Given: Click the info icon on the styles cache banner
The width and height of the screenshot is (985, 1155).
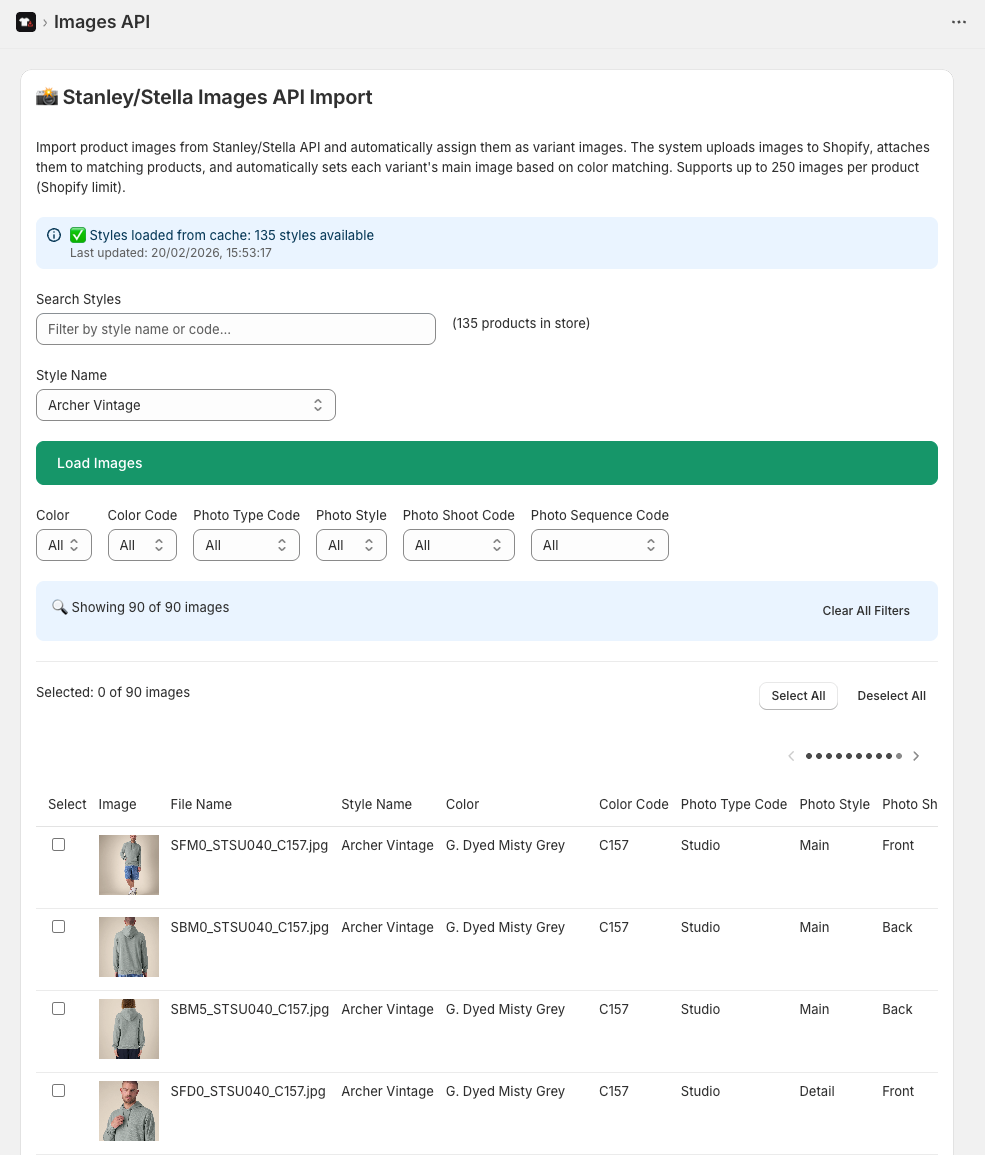Looking at the screenshot, I should 54,234.
